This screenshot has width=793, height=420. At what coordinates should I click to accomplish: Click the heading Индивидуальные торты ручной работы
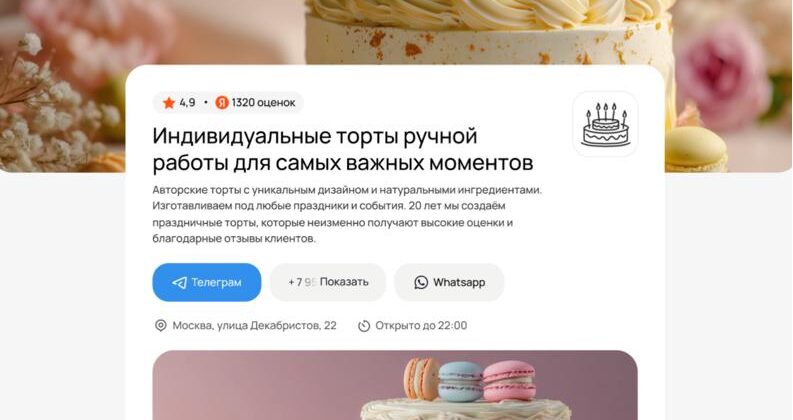tap(343, 149)
